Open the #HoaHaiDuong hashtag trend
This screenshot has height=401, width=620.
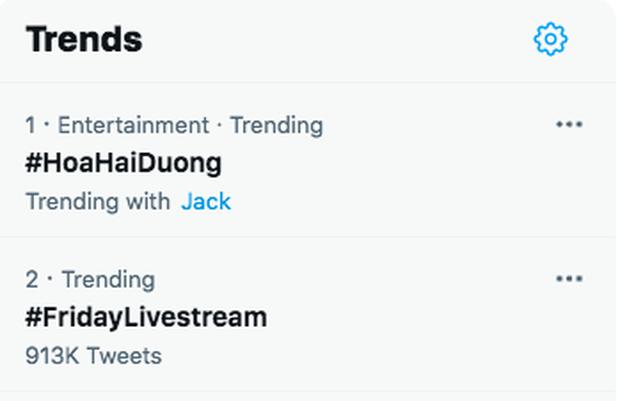tap(123, 163)
